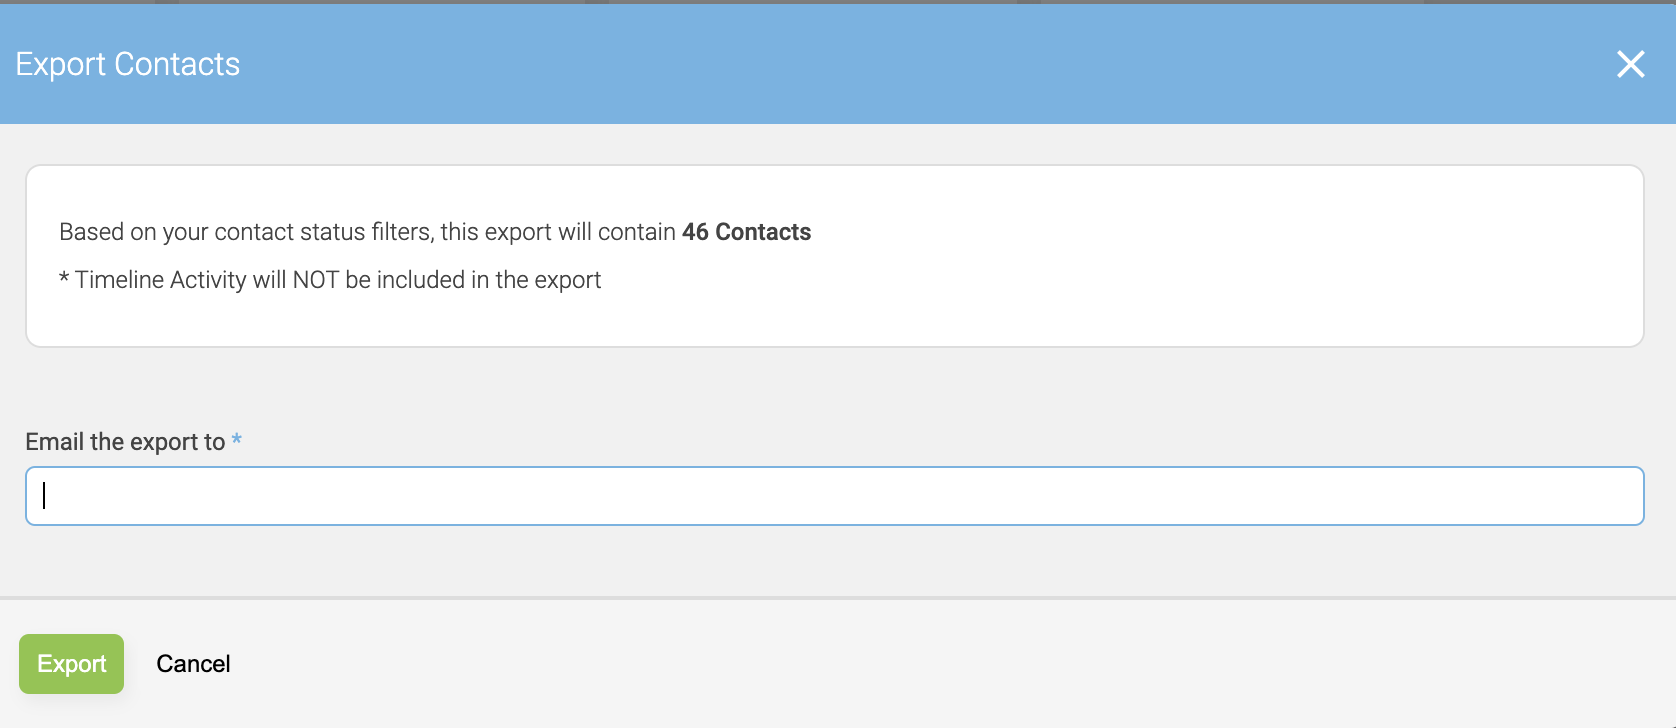Click the Timeline Activity NOT included note
This screenshot has height=728, width=1676.
tap(338, 280)
